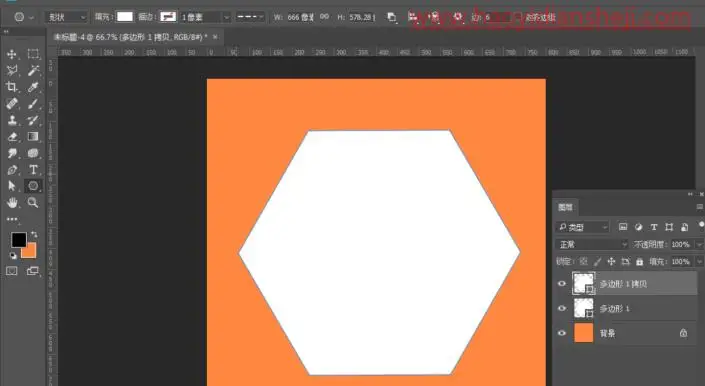Toggle the layer filtering on/off switch
This screenshot has width=705, height=386.
coord(701,224)
